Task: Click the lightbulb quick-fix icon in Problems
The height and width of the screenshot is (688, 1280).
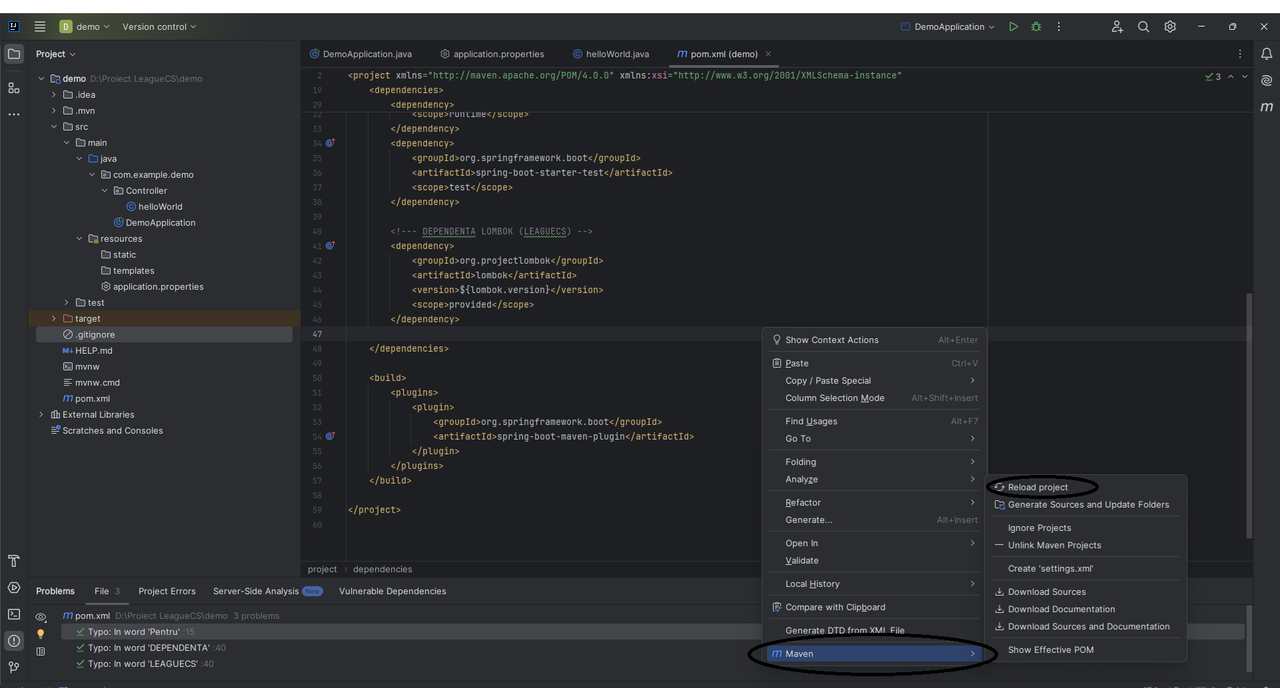Action: click(x=41, y=633)
